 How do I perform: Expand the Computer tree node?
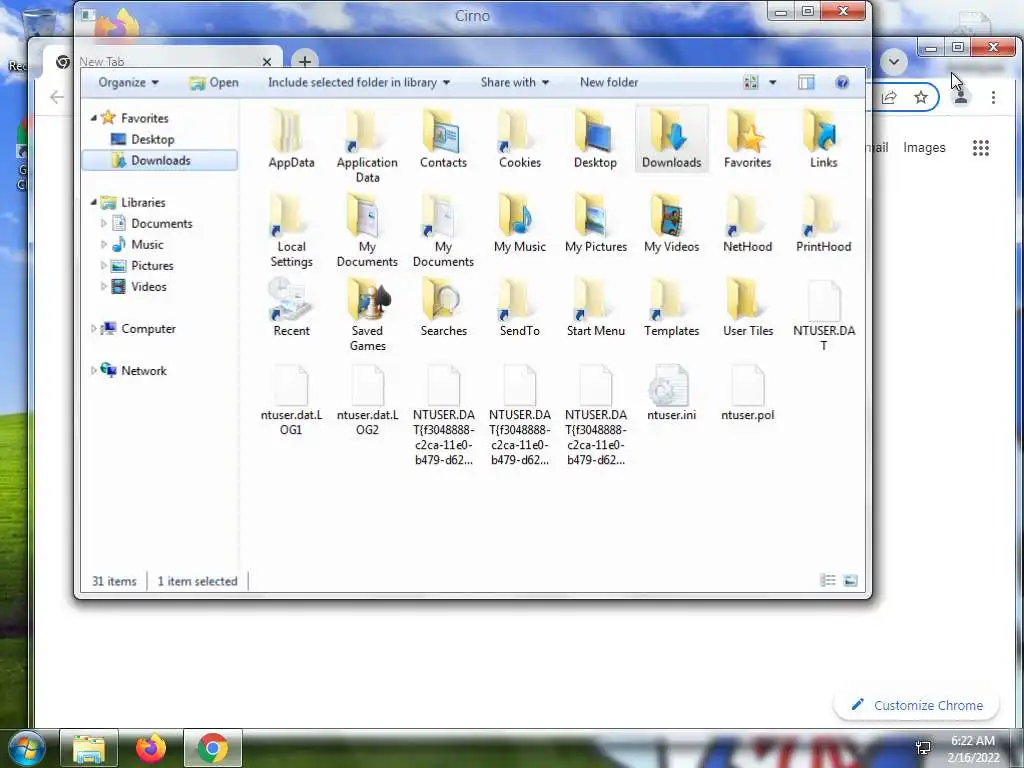click(x=93, y=328)
